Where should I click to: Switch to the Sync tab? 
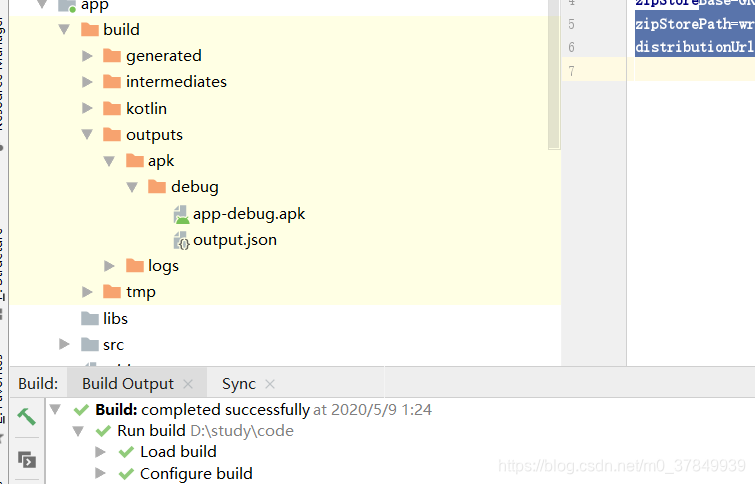[239, 384]
